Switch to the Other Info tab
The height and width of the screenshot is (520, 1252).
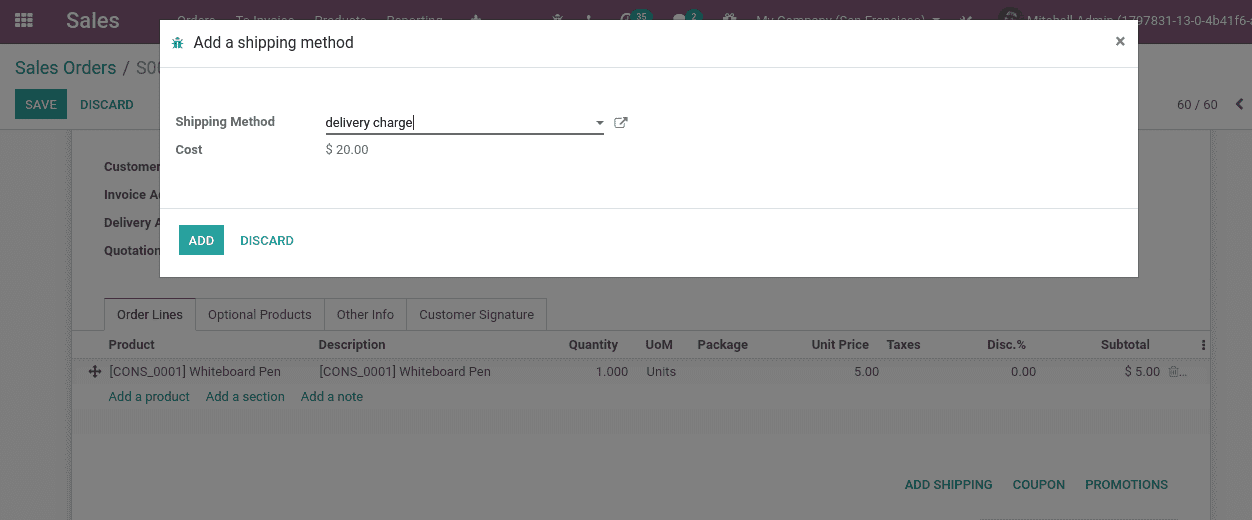(x=365, y=314)
